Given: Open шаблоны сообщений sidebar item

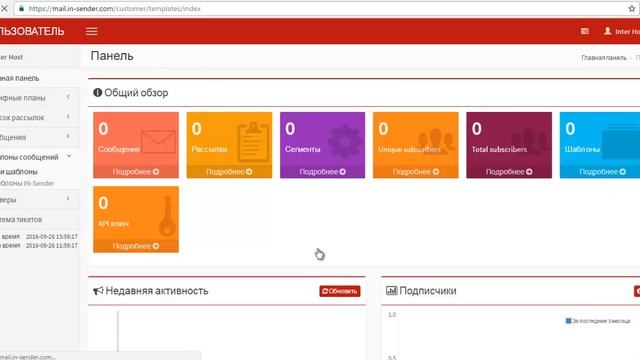Looking at the screenshot, I should [40, 157].
